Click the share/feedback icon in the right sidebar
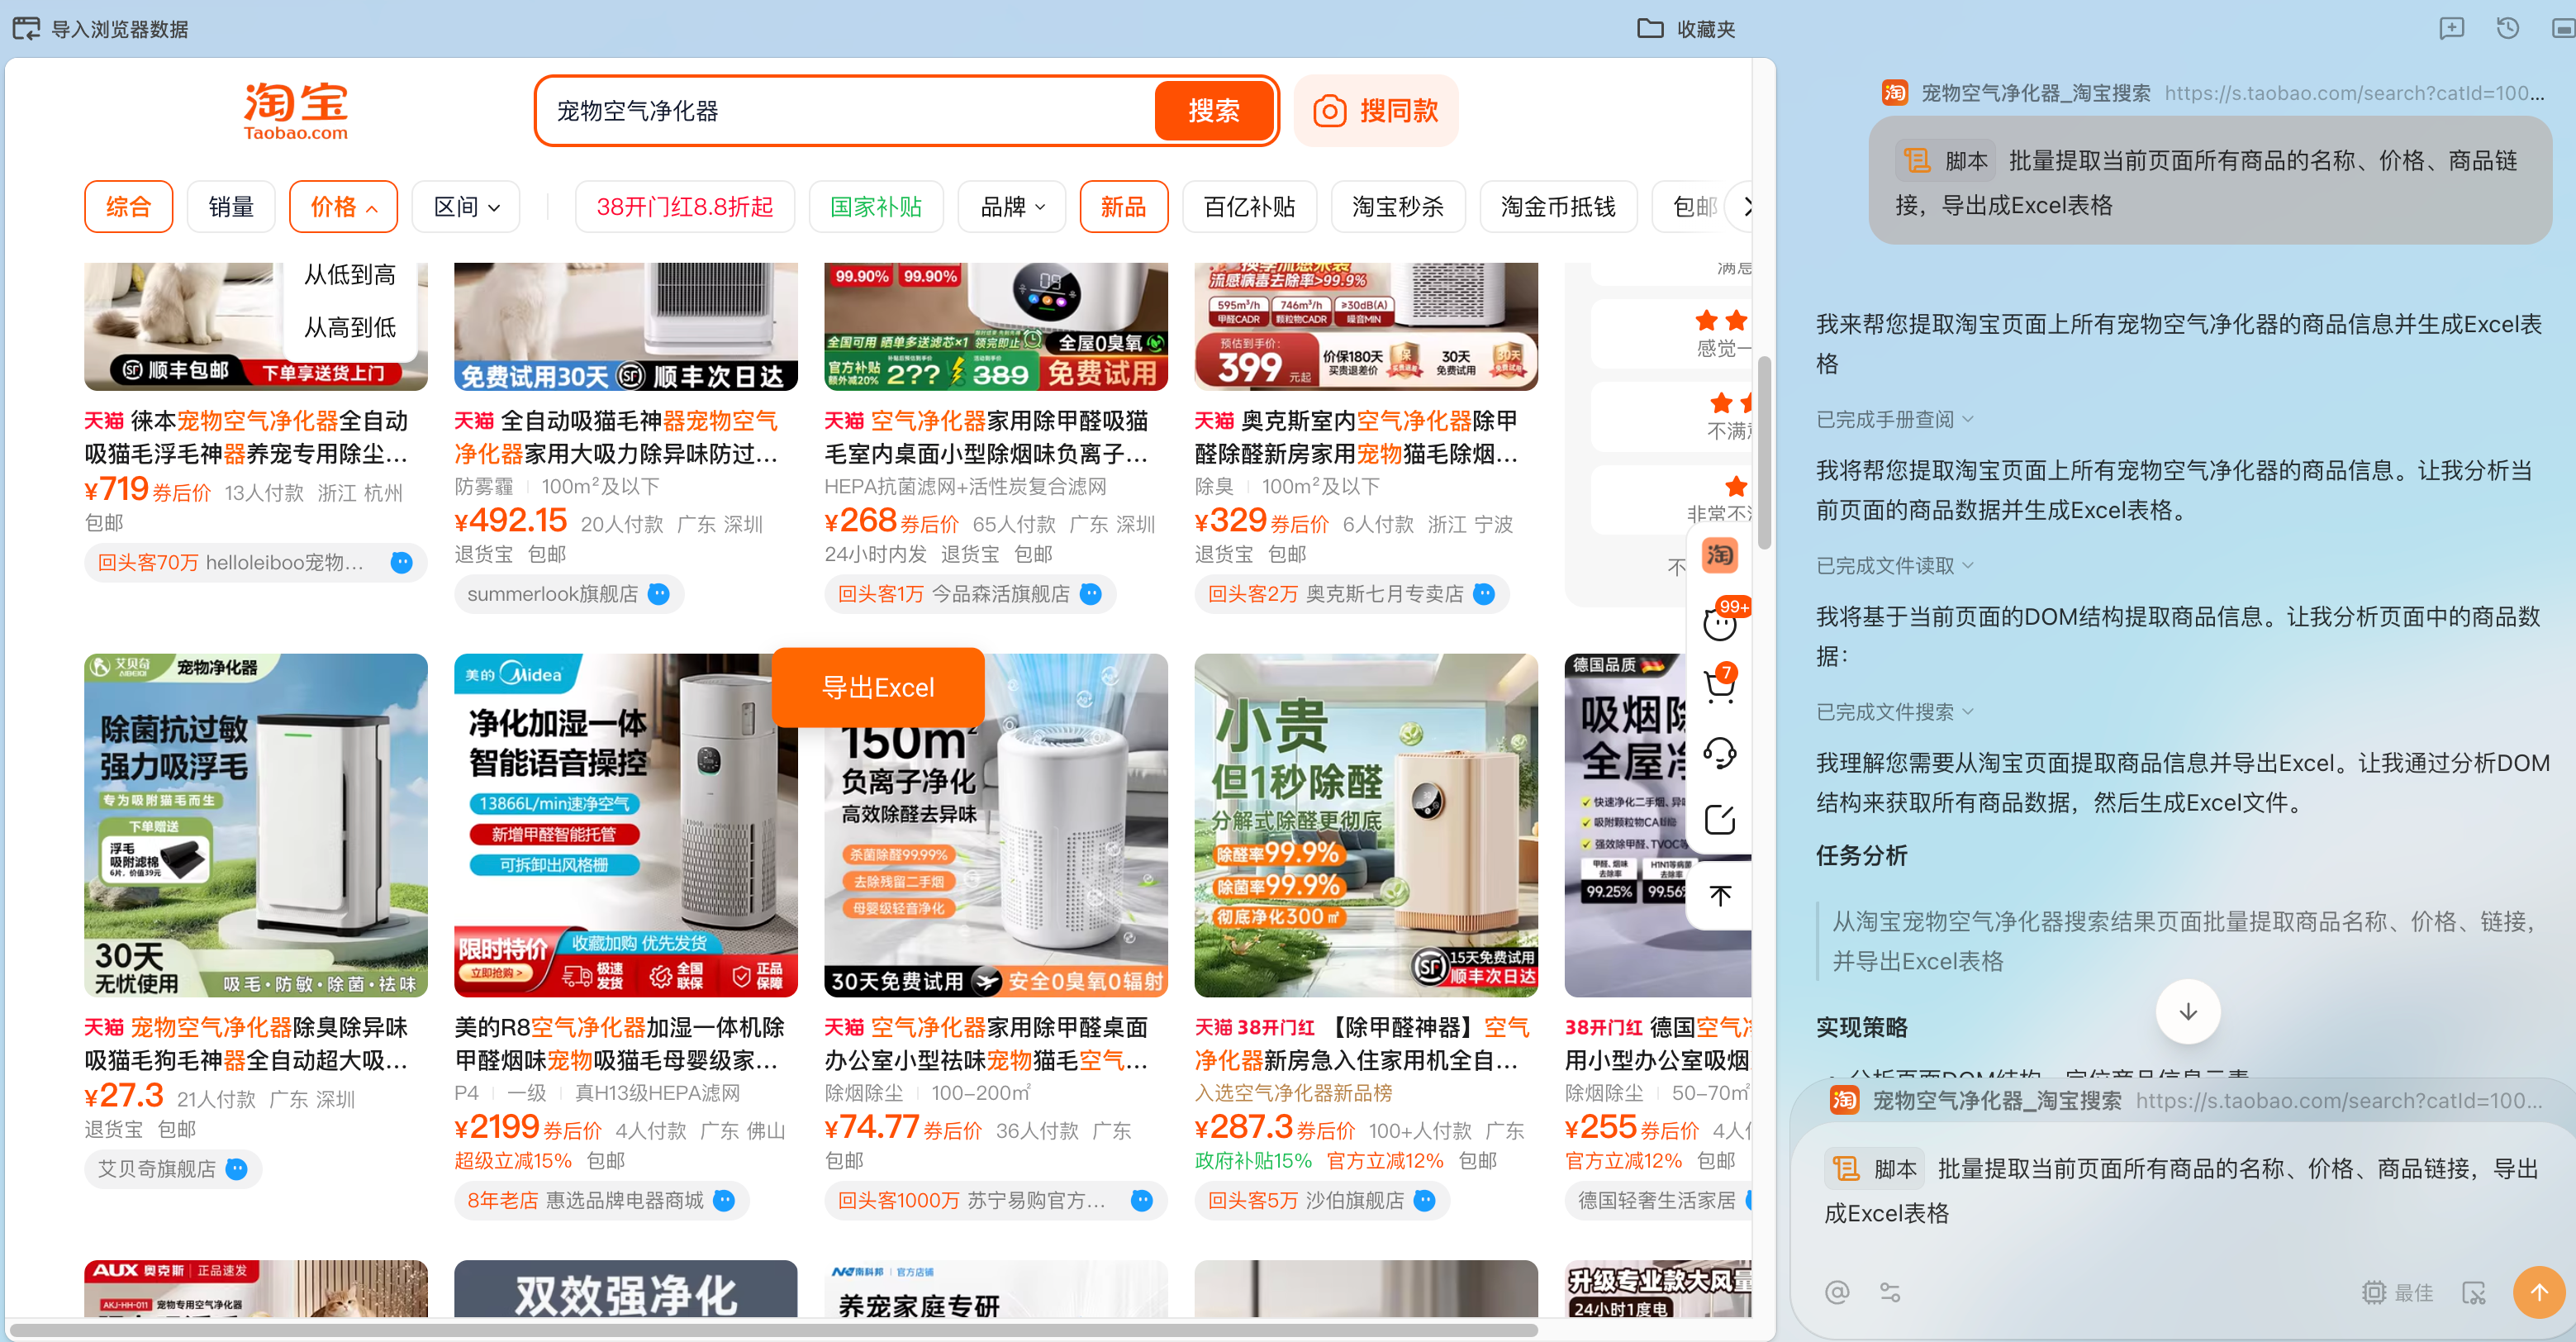 [1720, 820]
